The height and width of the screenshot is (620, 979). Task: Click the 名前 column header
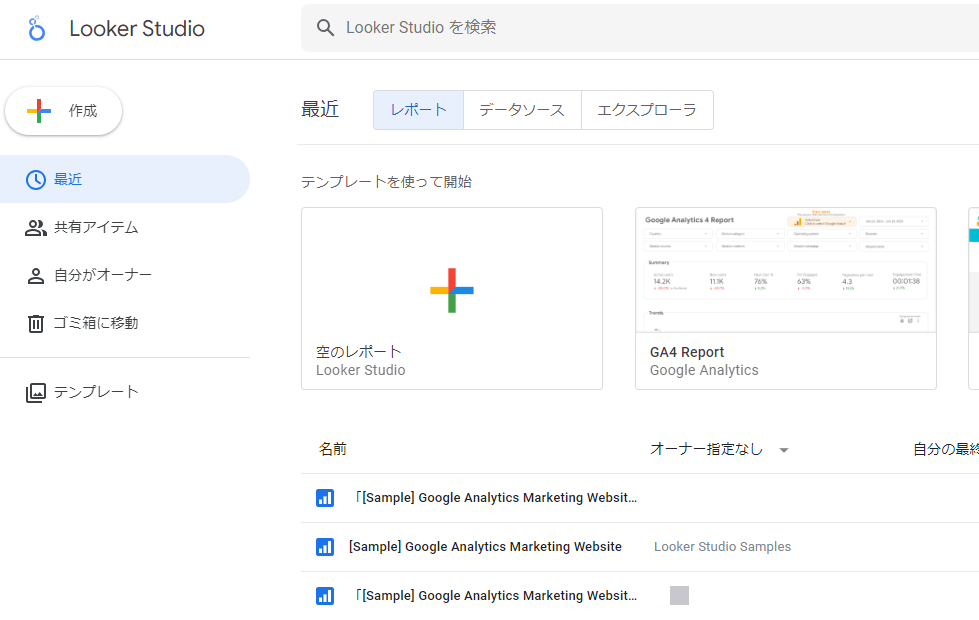coord(333,449)
